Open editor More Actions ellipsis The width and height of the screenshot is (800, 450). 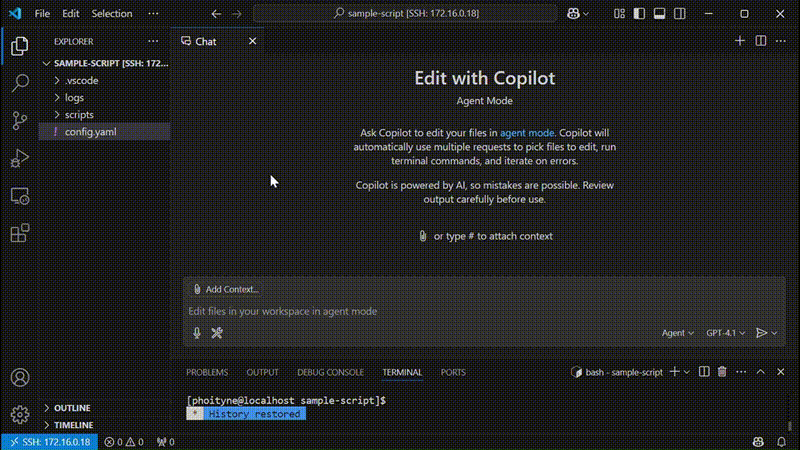[781, 41]
